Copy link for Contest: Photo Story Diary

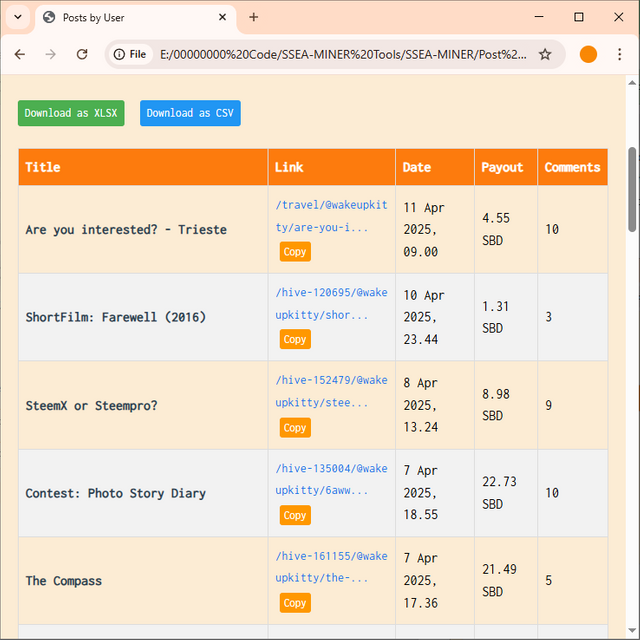(x=295, y=515)
